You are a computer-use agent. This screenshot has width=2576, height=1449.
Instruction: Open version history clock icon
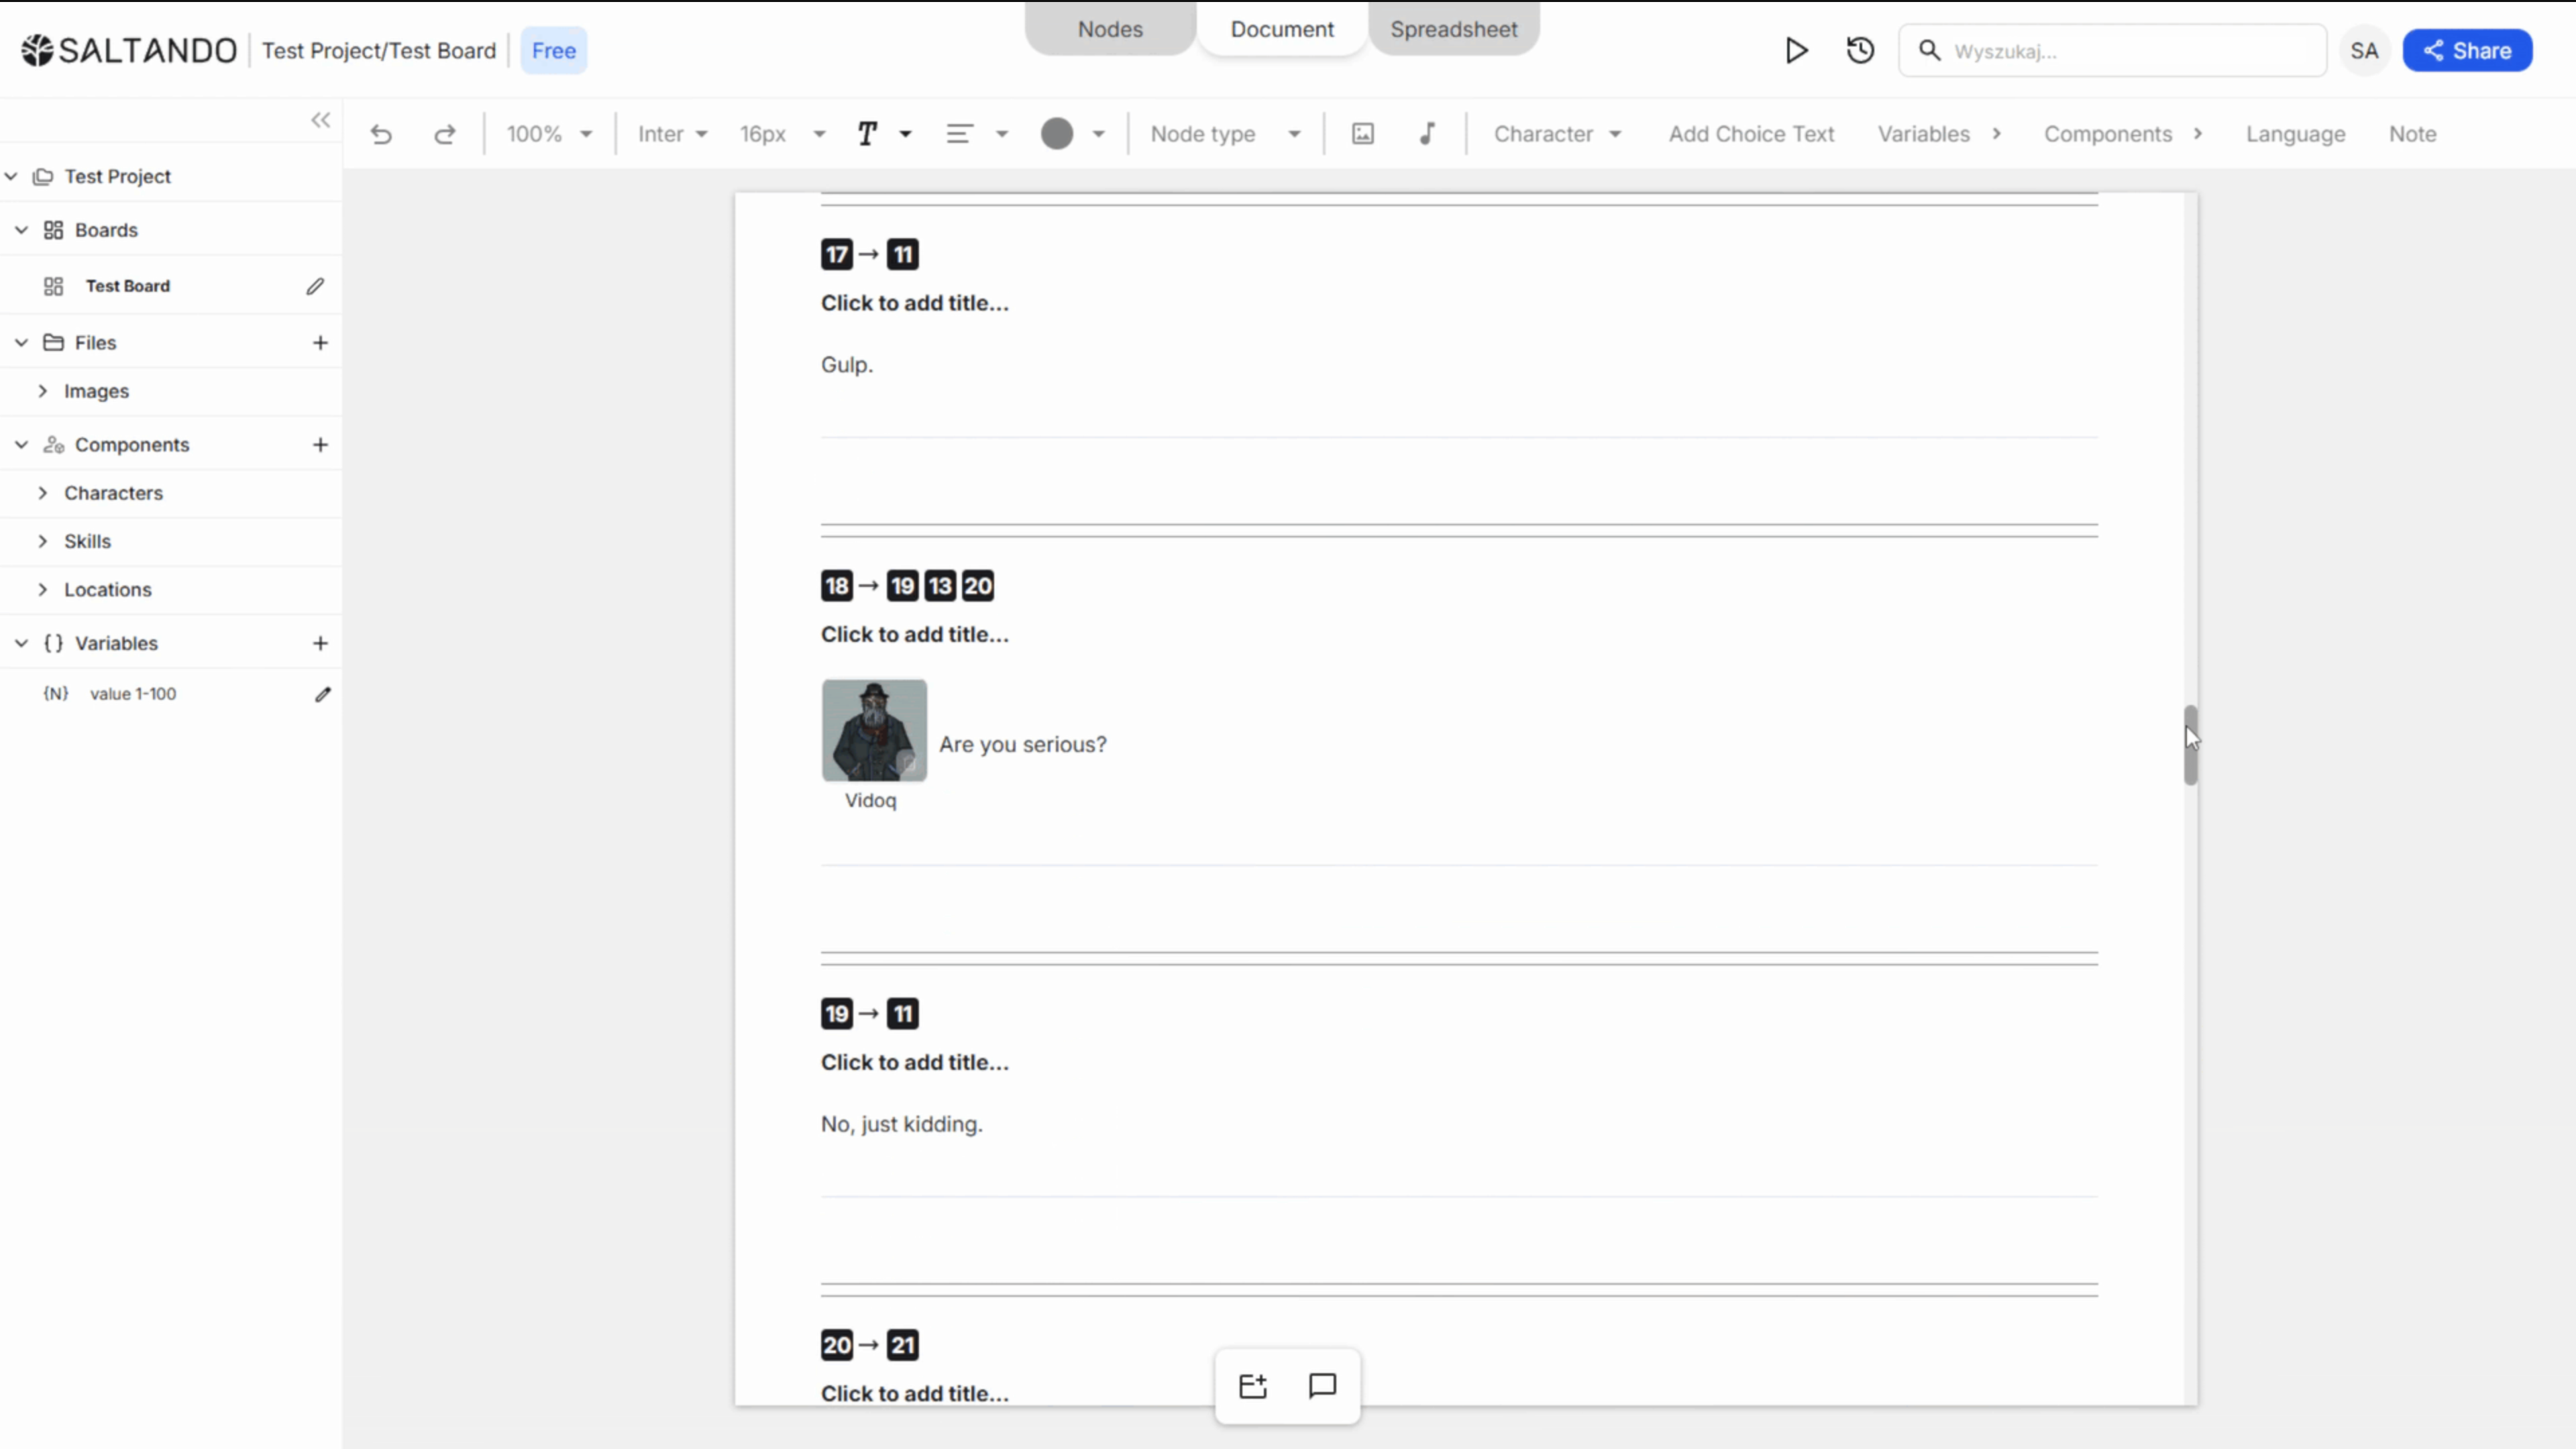(1860, 51)
